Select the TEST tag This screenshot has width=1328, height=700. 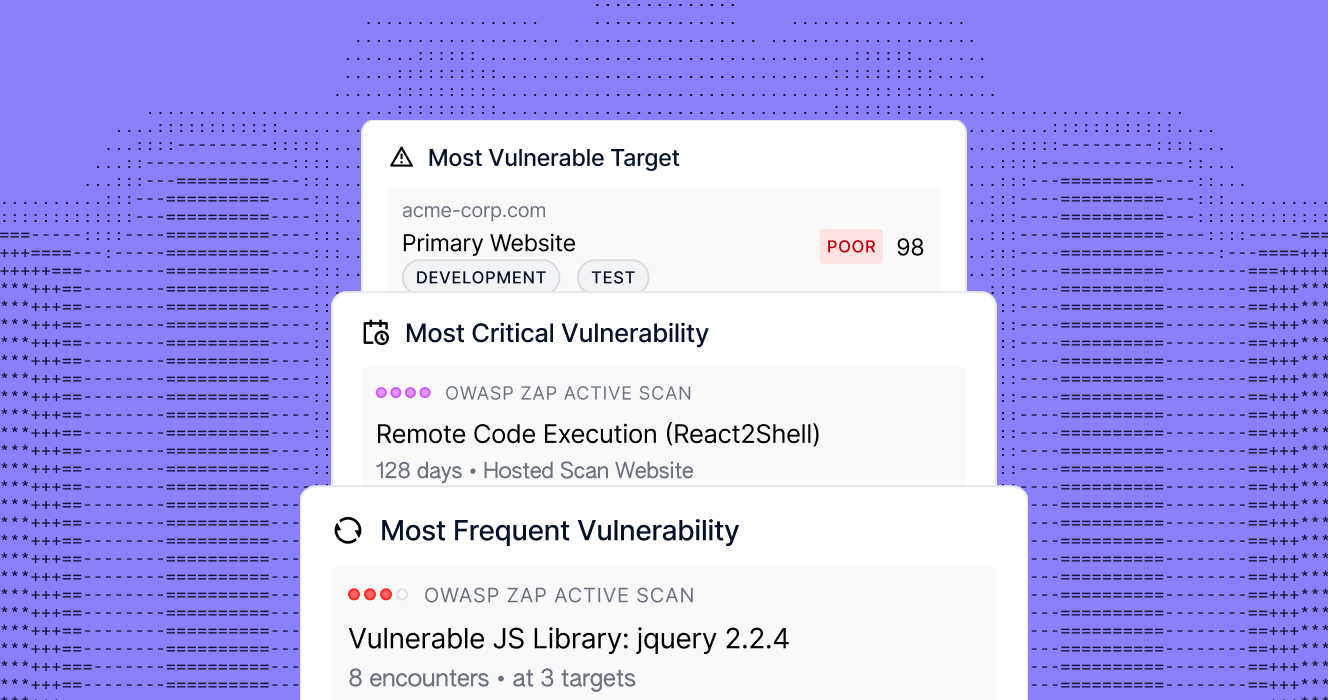pyautogui.click(x=613, y=277)
